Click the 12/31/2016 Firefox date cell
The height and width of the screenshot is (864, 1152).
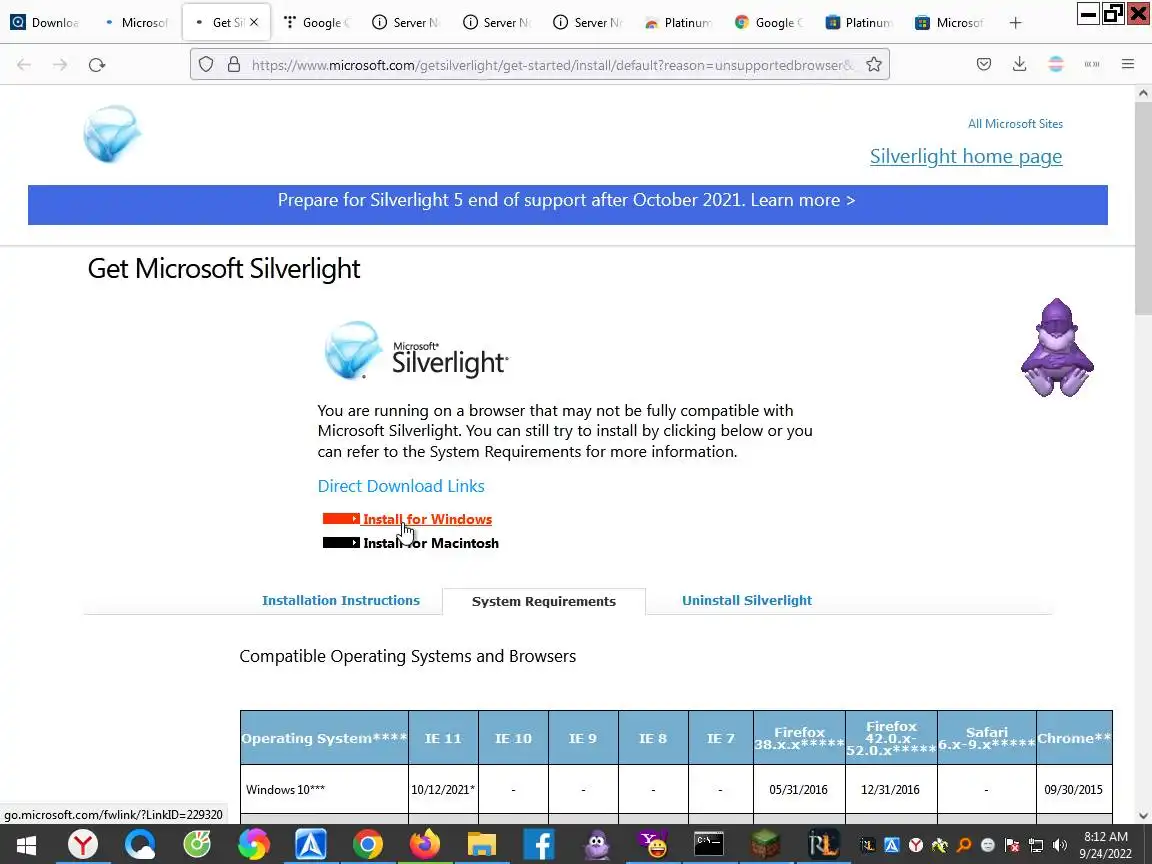[890, 790]
